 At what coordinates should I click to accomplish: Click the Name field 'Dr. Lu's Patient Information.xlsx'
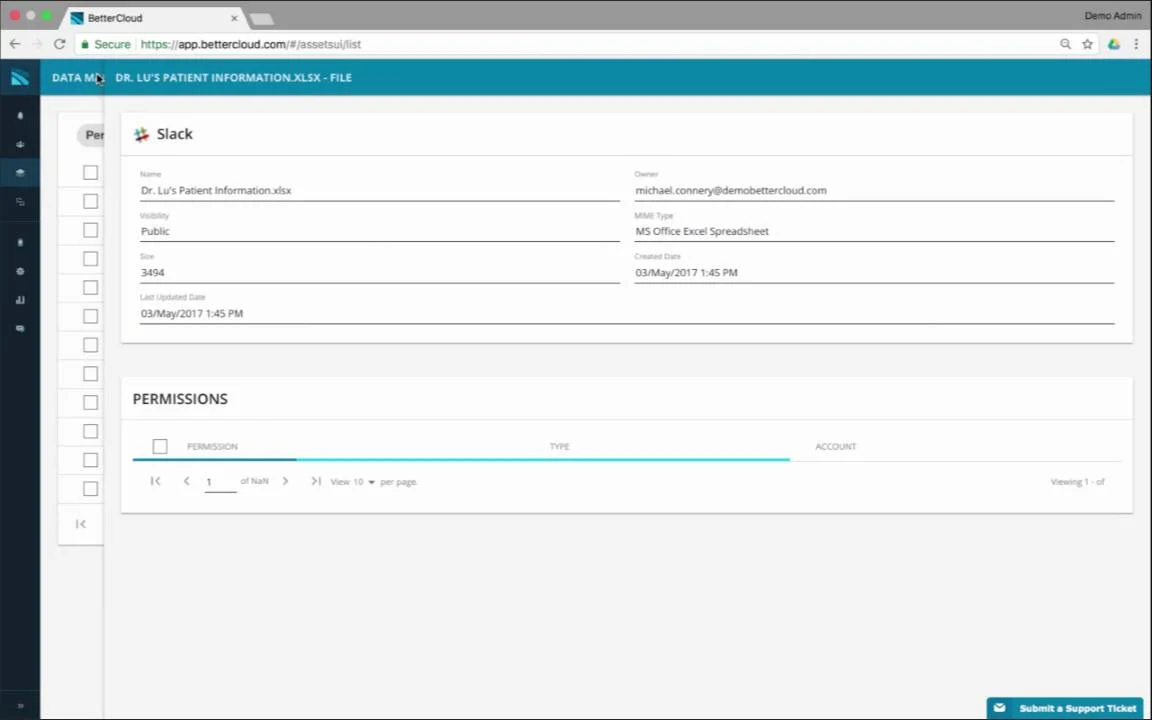[x=380, y=190]
